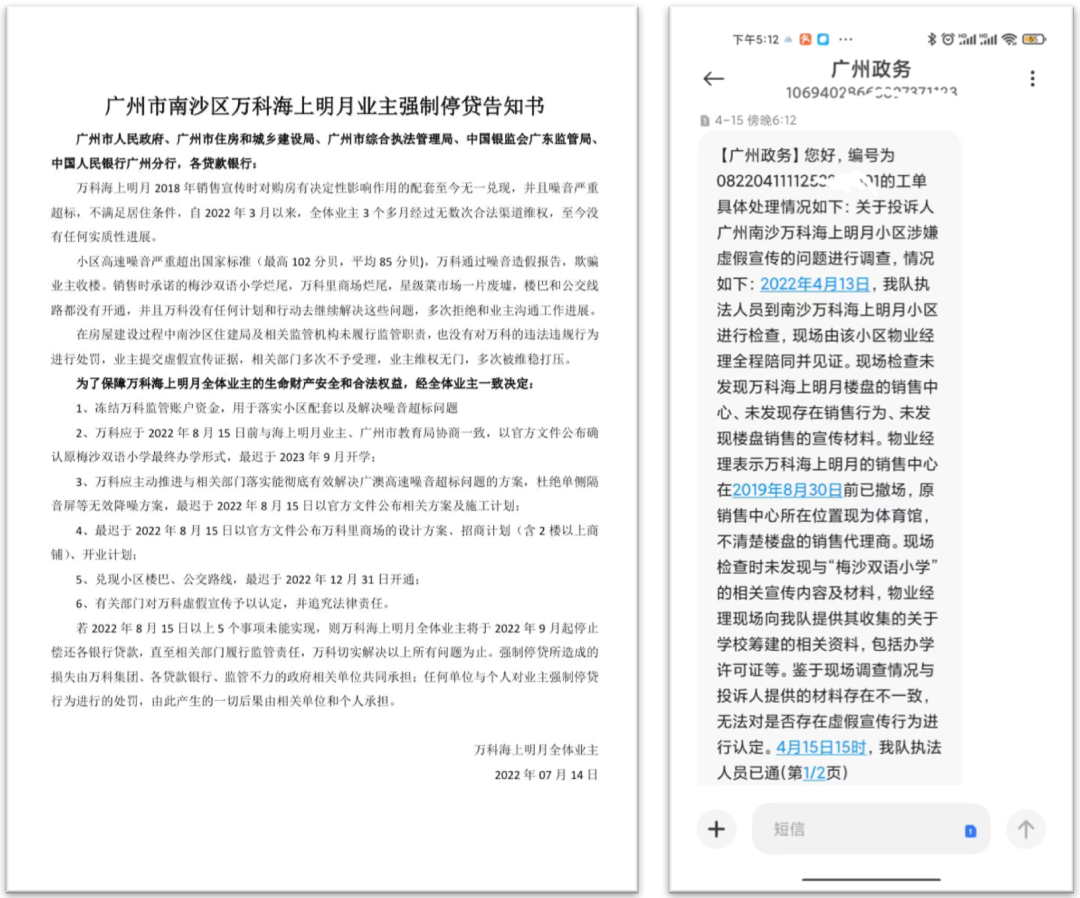Click item 1 冻结万科监管账户资金
The width and height of the screenshot is (1080, 898).
tap(267, 408)
